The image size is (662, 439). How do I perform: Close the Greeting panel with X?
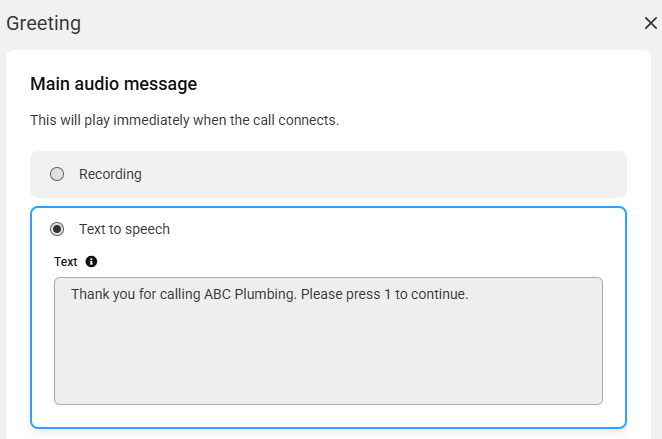pyautogui.click(x=651, y=23)
